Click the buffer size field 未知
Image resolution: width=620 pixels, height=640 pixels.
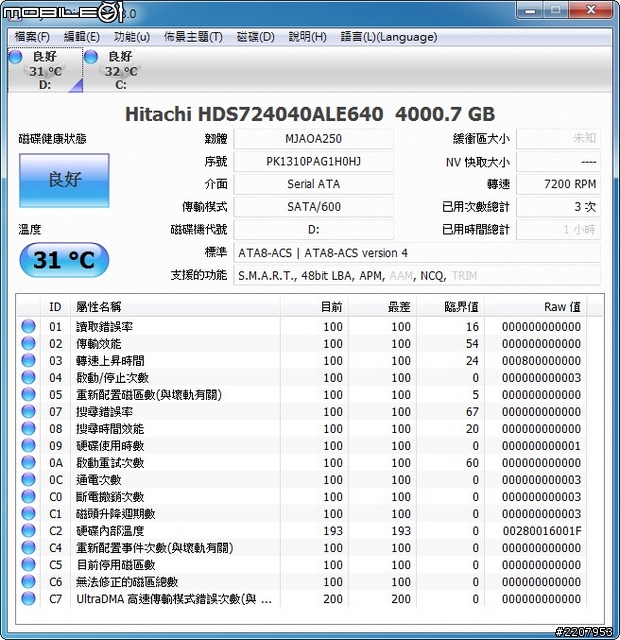(558, 139)
